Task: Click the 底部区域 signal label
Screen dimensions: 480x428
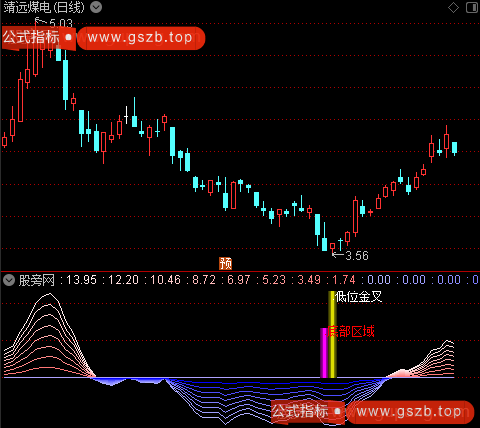Action: [351, 331]
